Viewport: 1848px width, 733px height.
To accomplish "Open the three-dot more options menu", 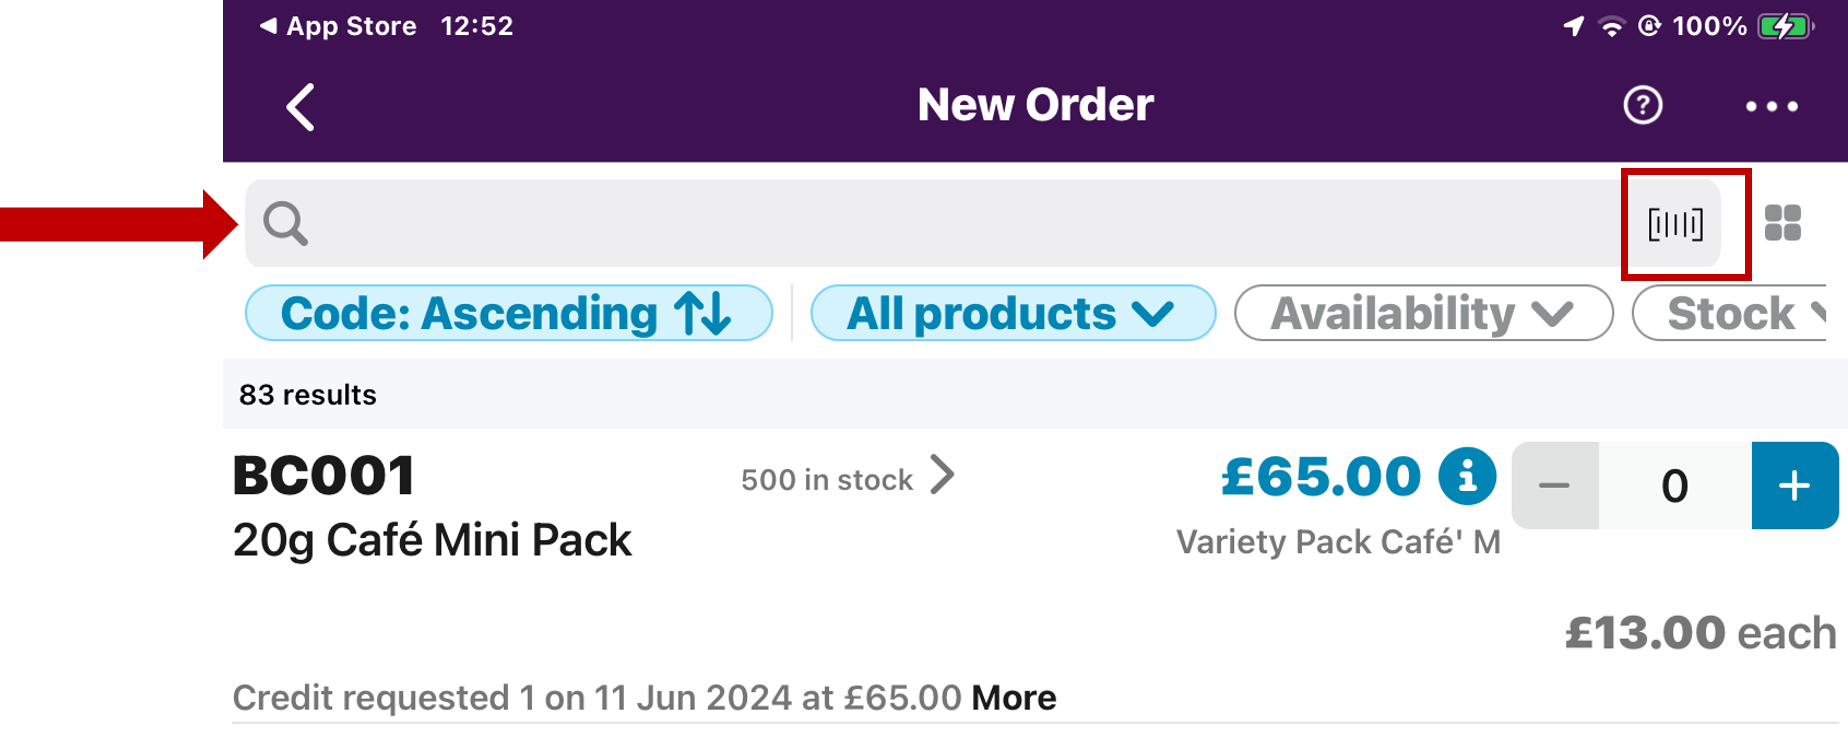I will tap(1771, 106).
